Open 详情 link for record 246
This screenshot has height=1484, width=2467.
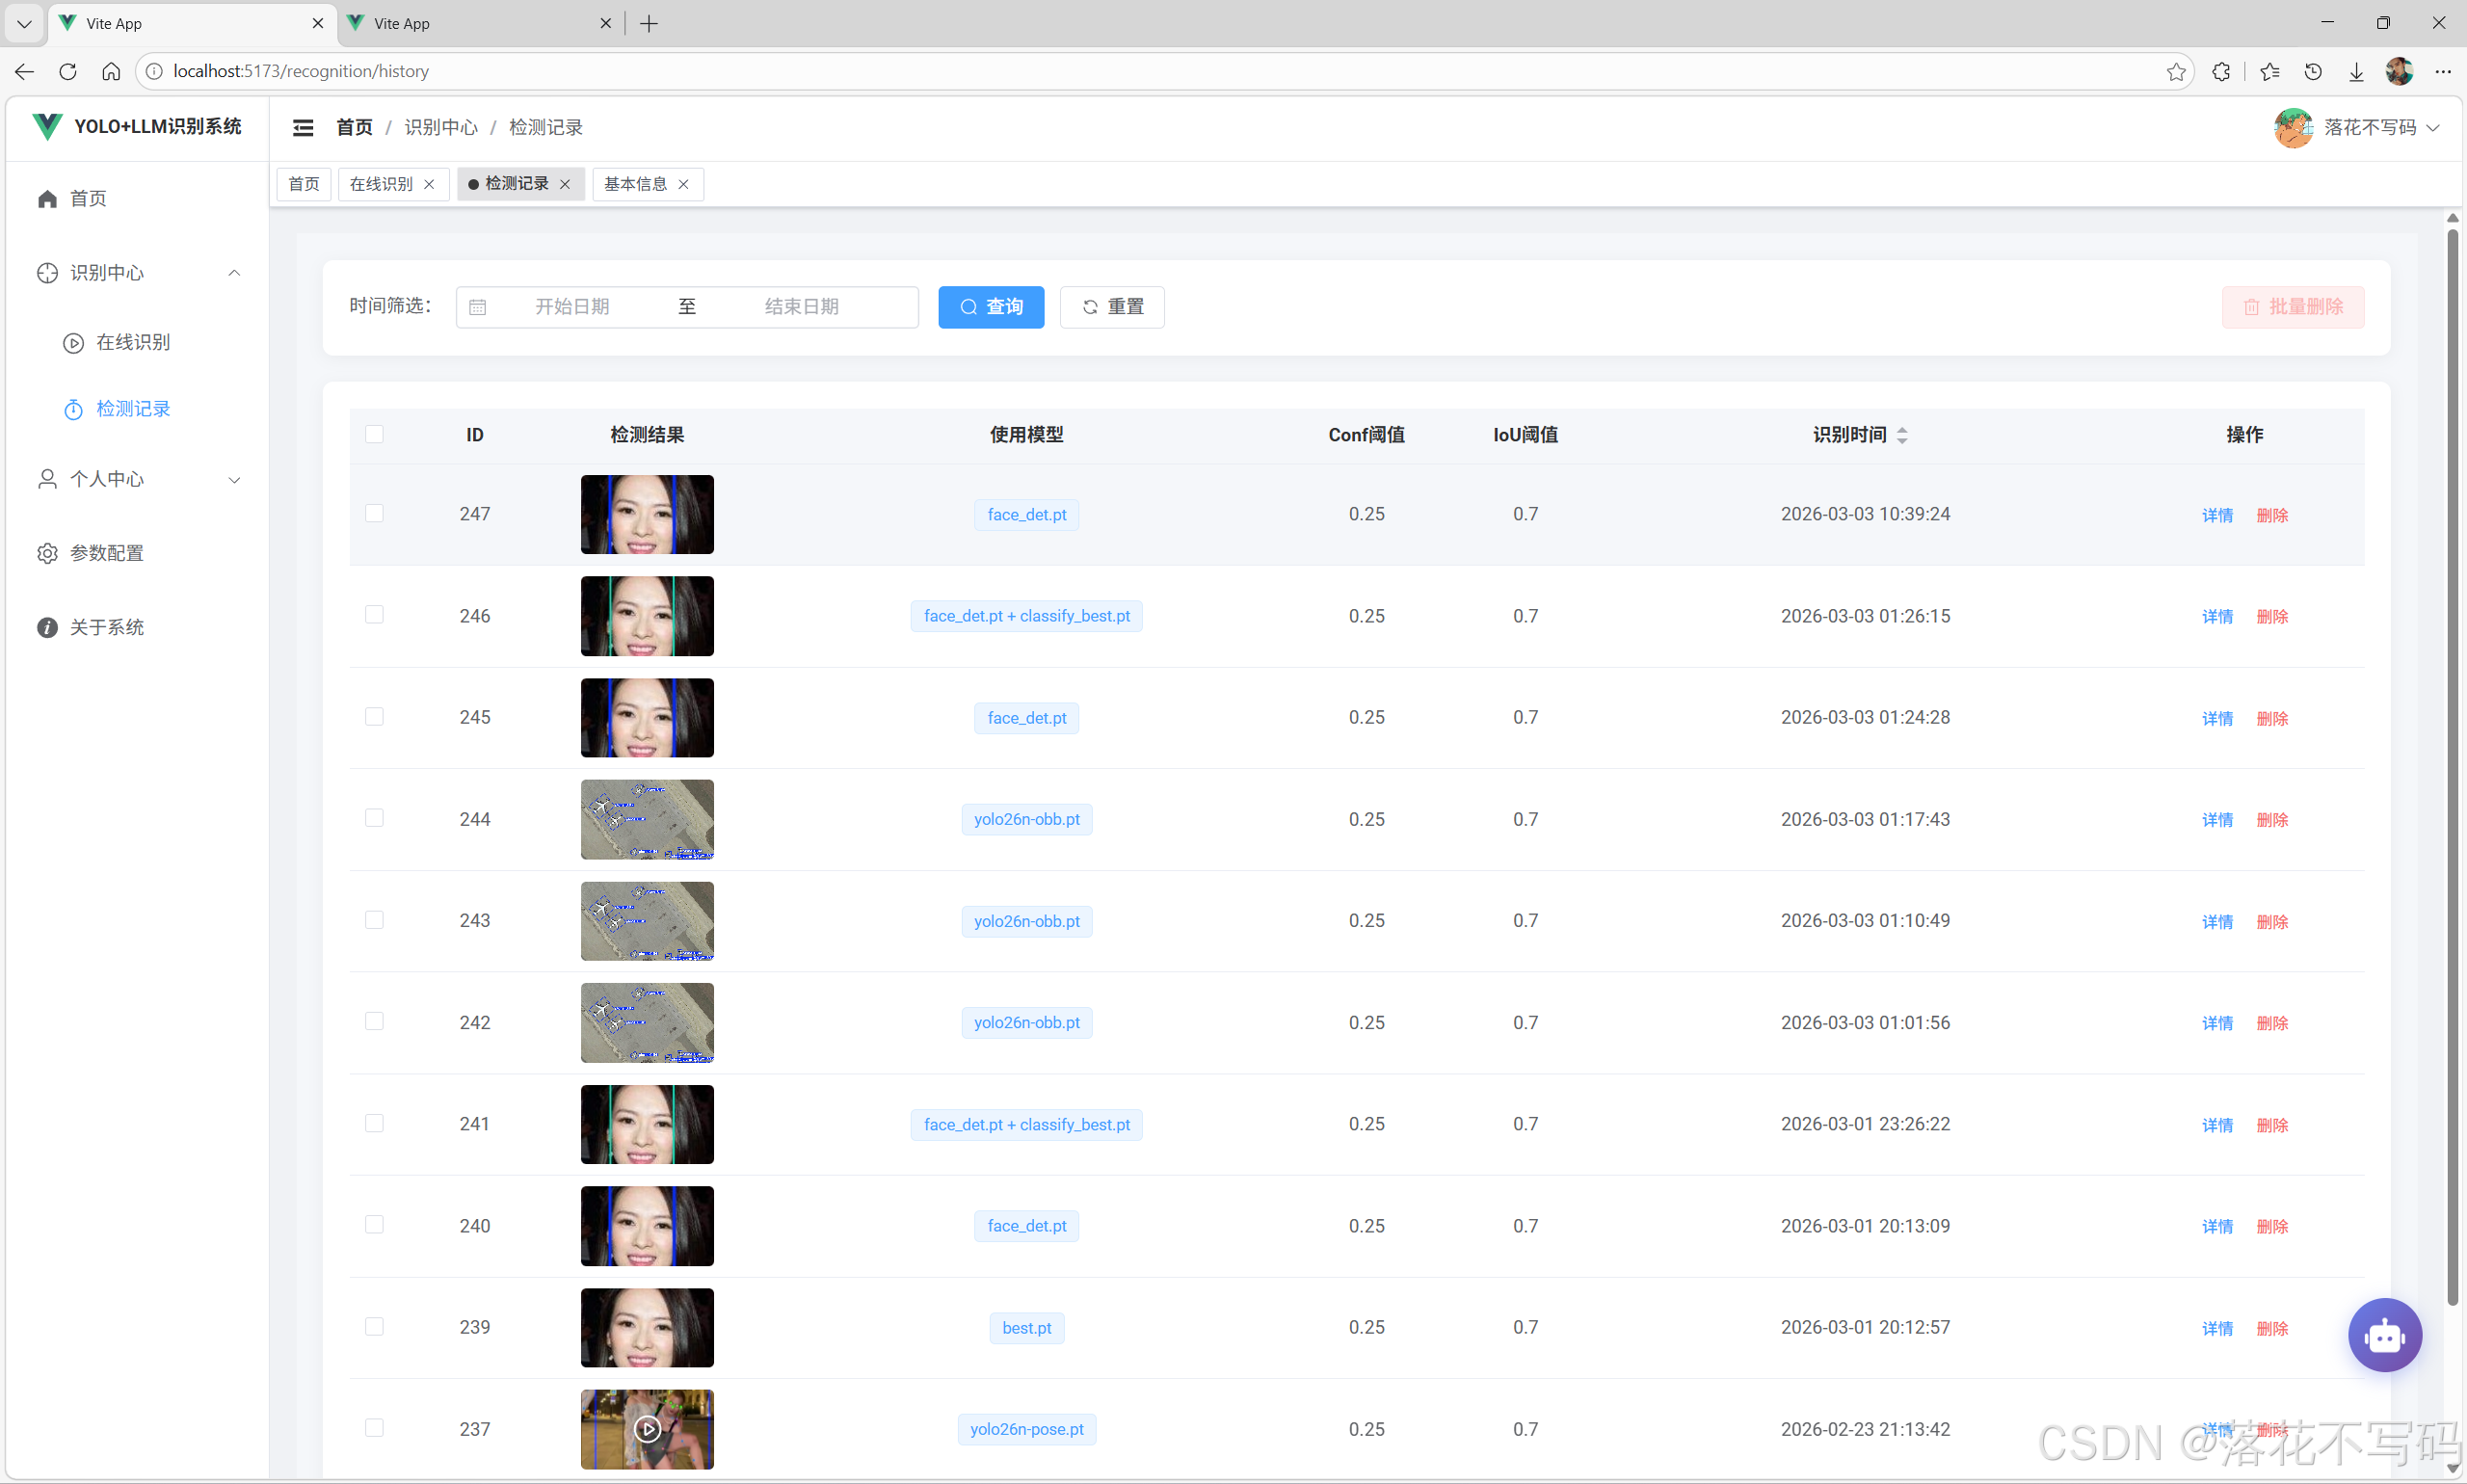coord(2216,616)
